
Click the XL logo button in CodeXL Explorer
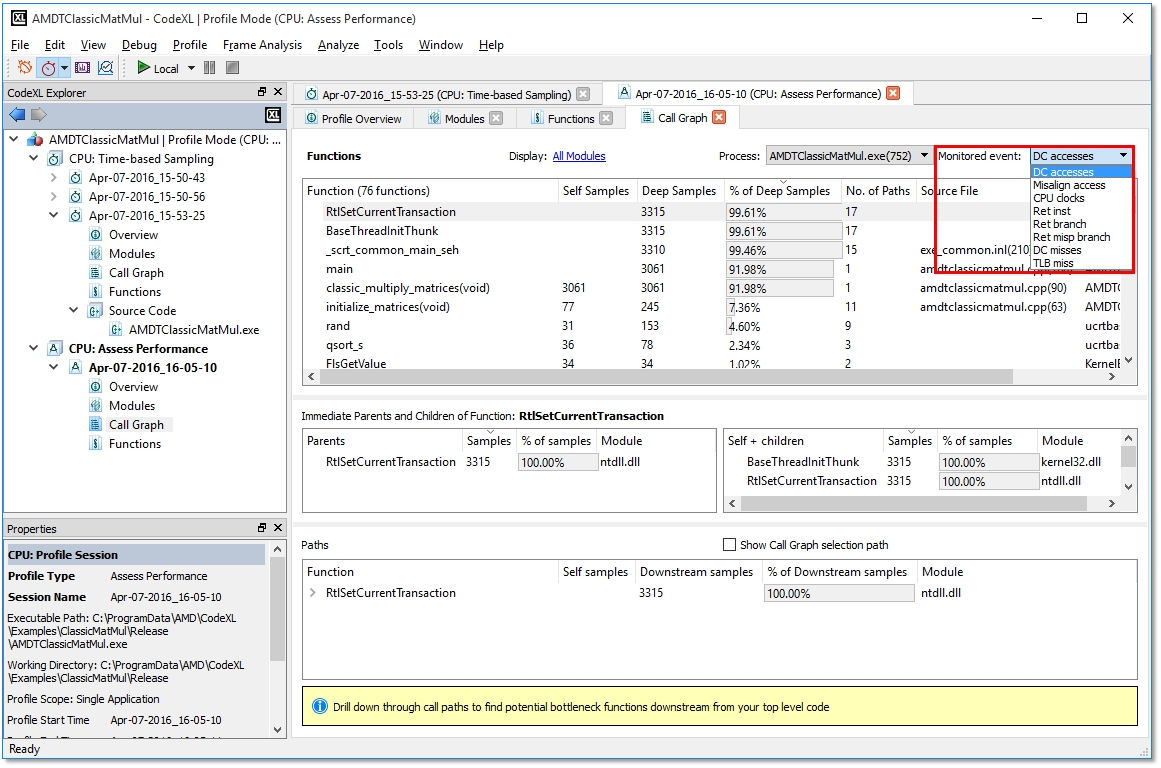273,115
